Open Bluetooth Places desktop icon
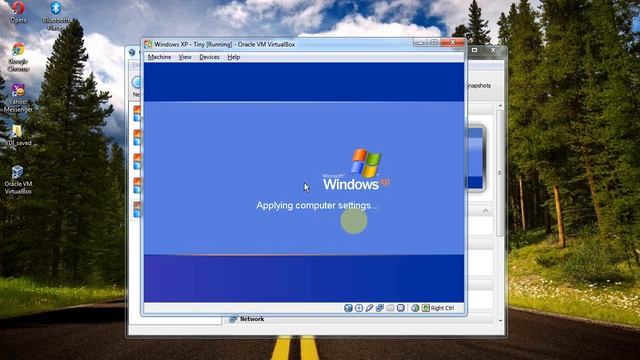The height and width of the screenshot is (360, 640). (56, 16)
